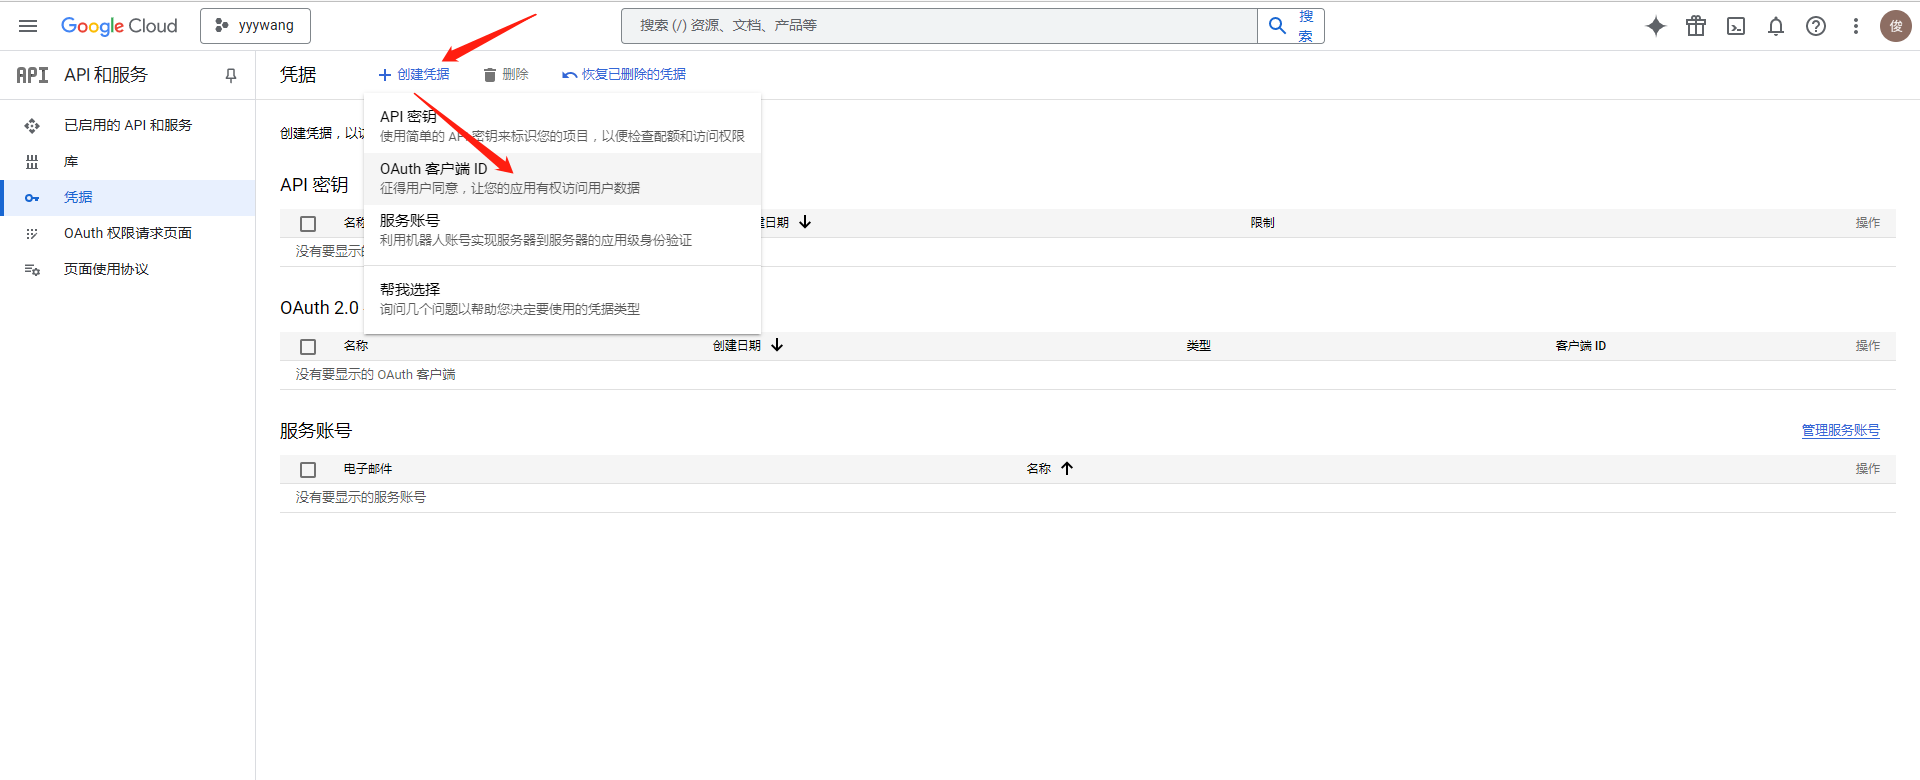
Task: Click the 管理服务账号 link
Action: tap(1840, 430)
